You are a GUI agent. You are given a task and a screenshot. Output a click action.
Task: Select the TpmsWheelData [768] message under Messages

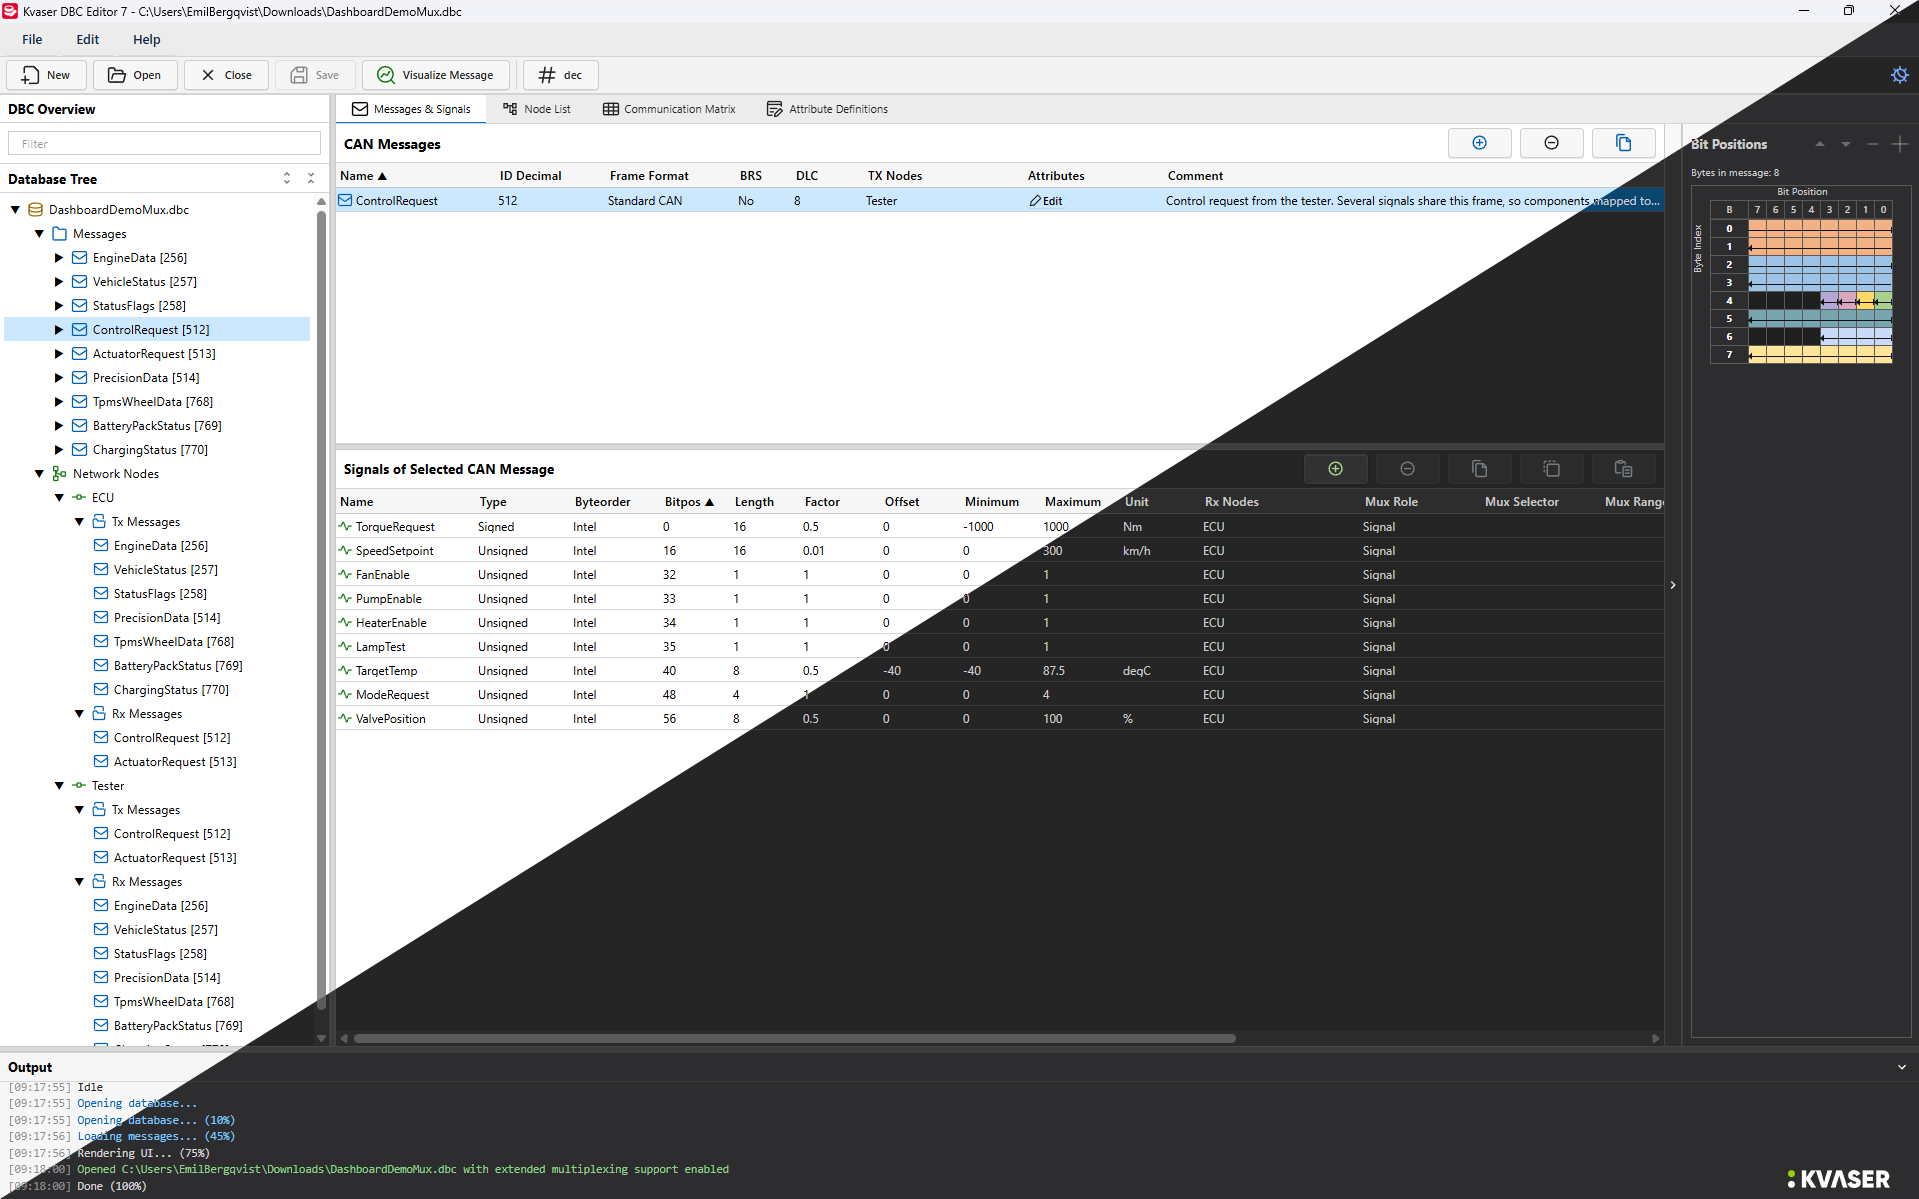[x=152, y=402]
